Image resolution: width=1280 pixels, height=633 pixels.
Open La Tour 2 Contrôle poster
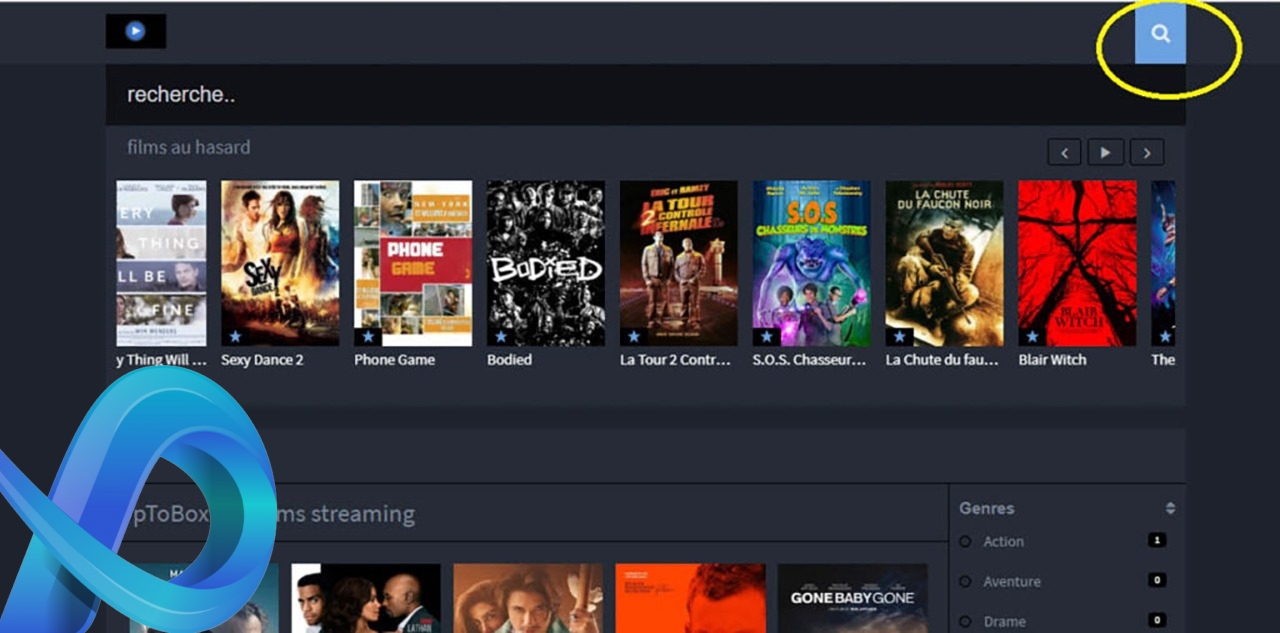(679, 263)
